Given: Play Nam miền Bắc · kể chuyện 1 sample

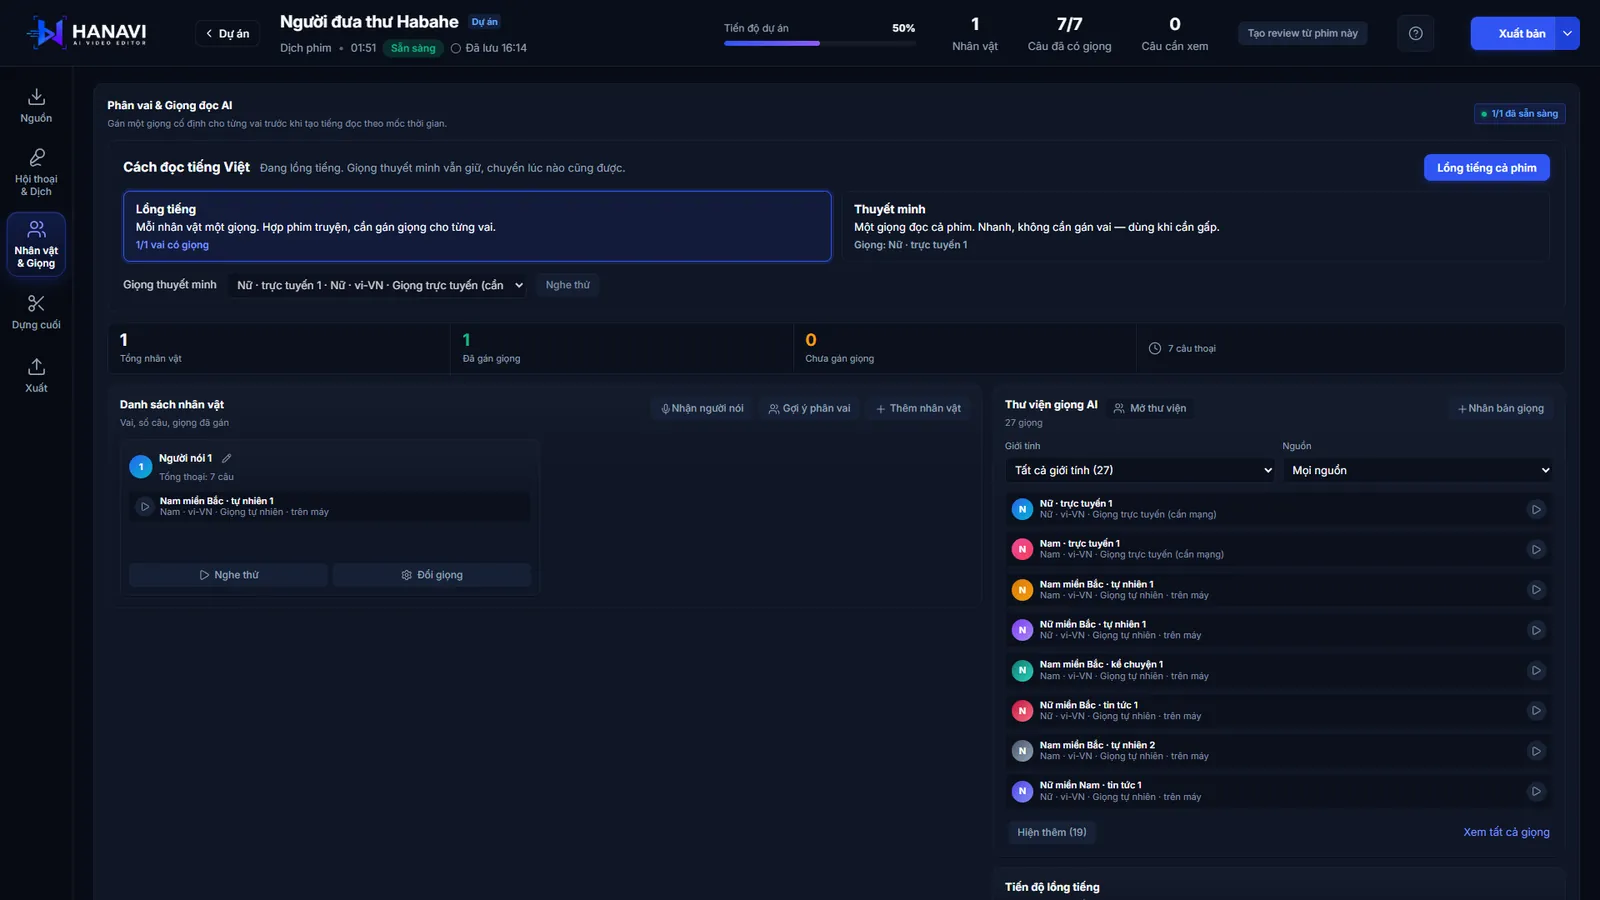Looking at the screenshot, I should [x=1536, y=670].
